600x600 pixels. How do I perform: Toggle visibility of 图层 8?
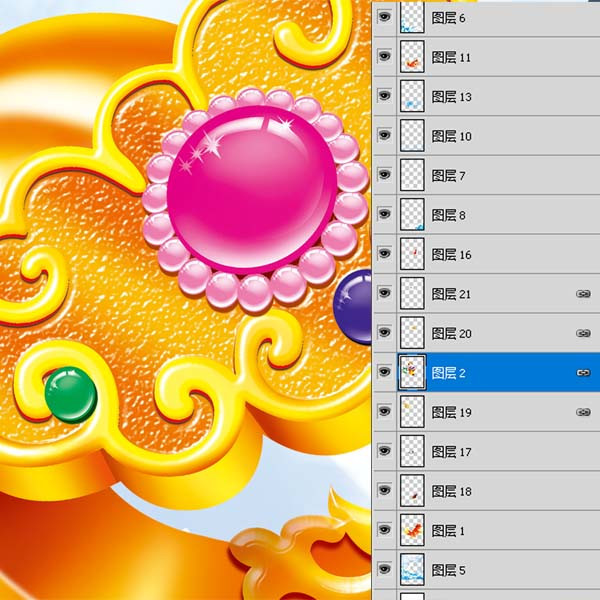(x=384, y=214)
